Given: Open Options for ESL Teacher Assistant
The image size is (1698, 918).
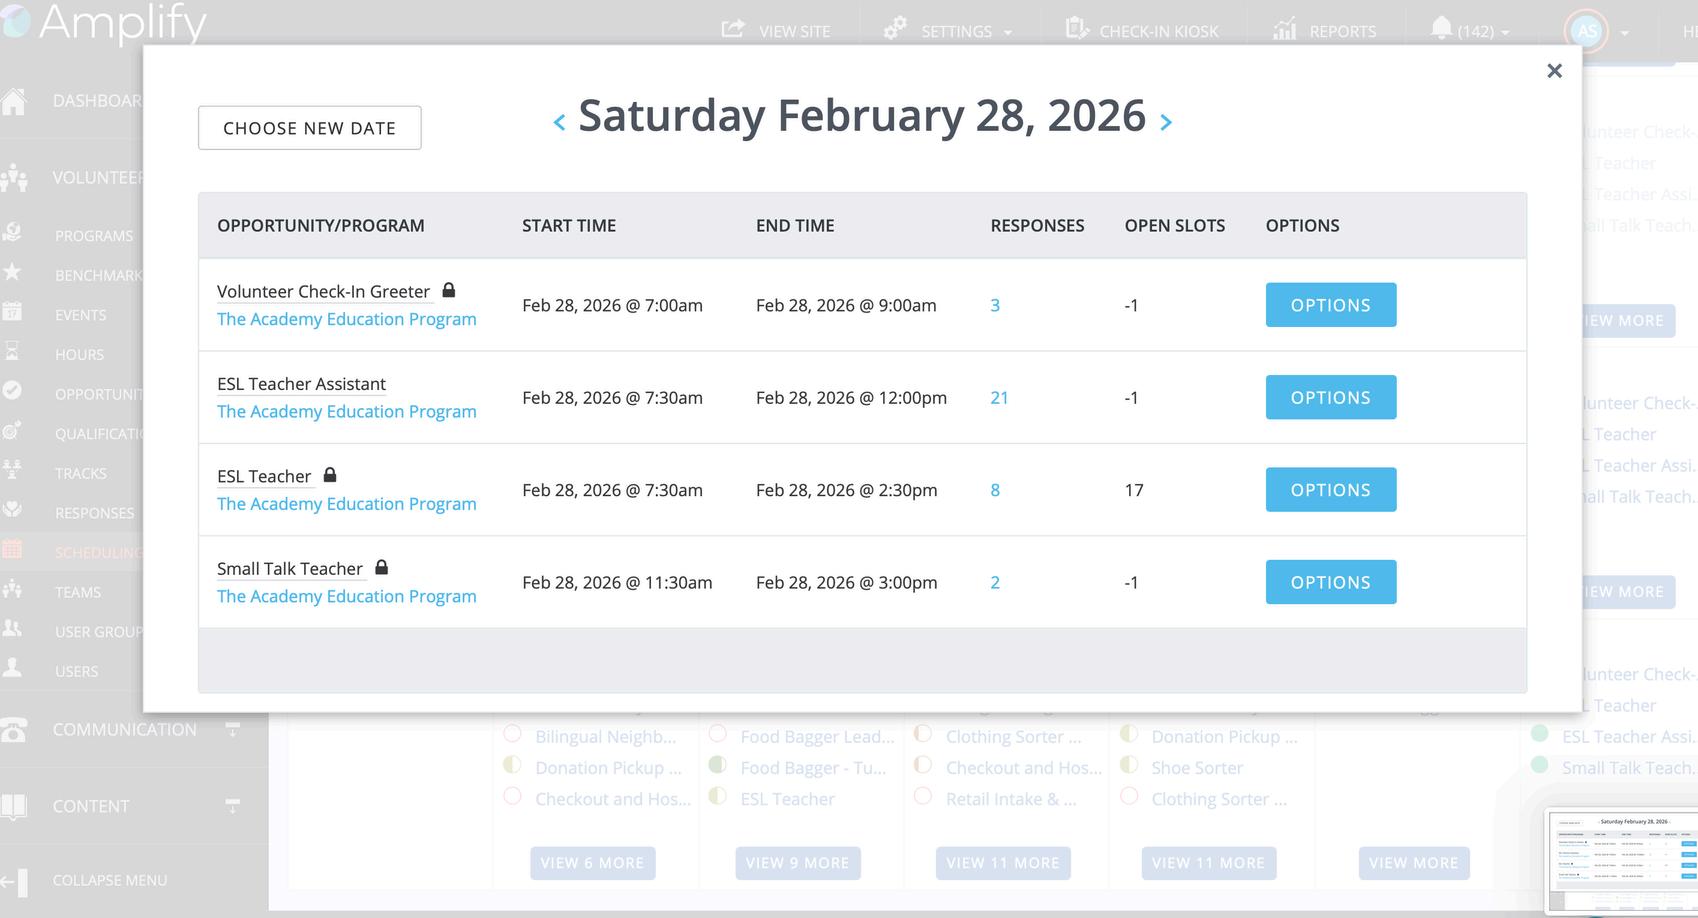Looking at the screenshot, I should pos(1330,397).
